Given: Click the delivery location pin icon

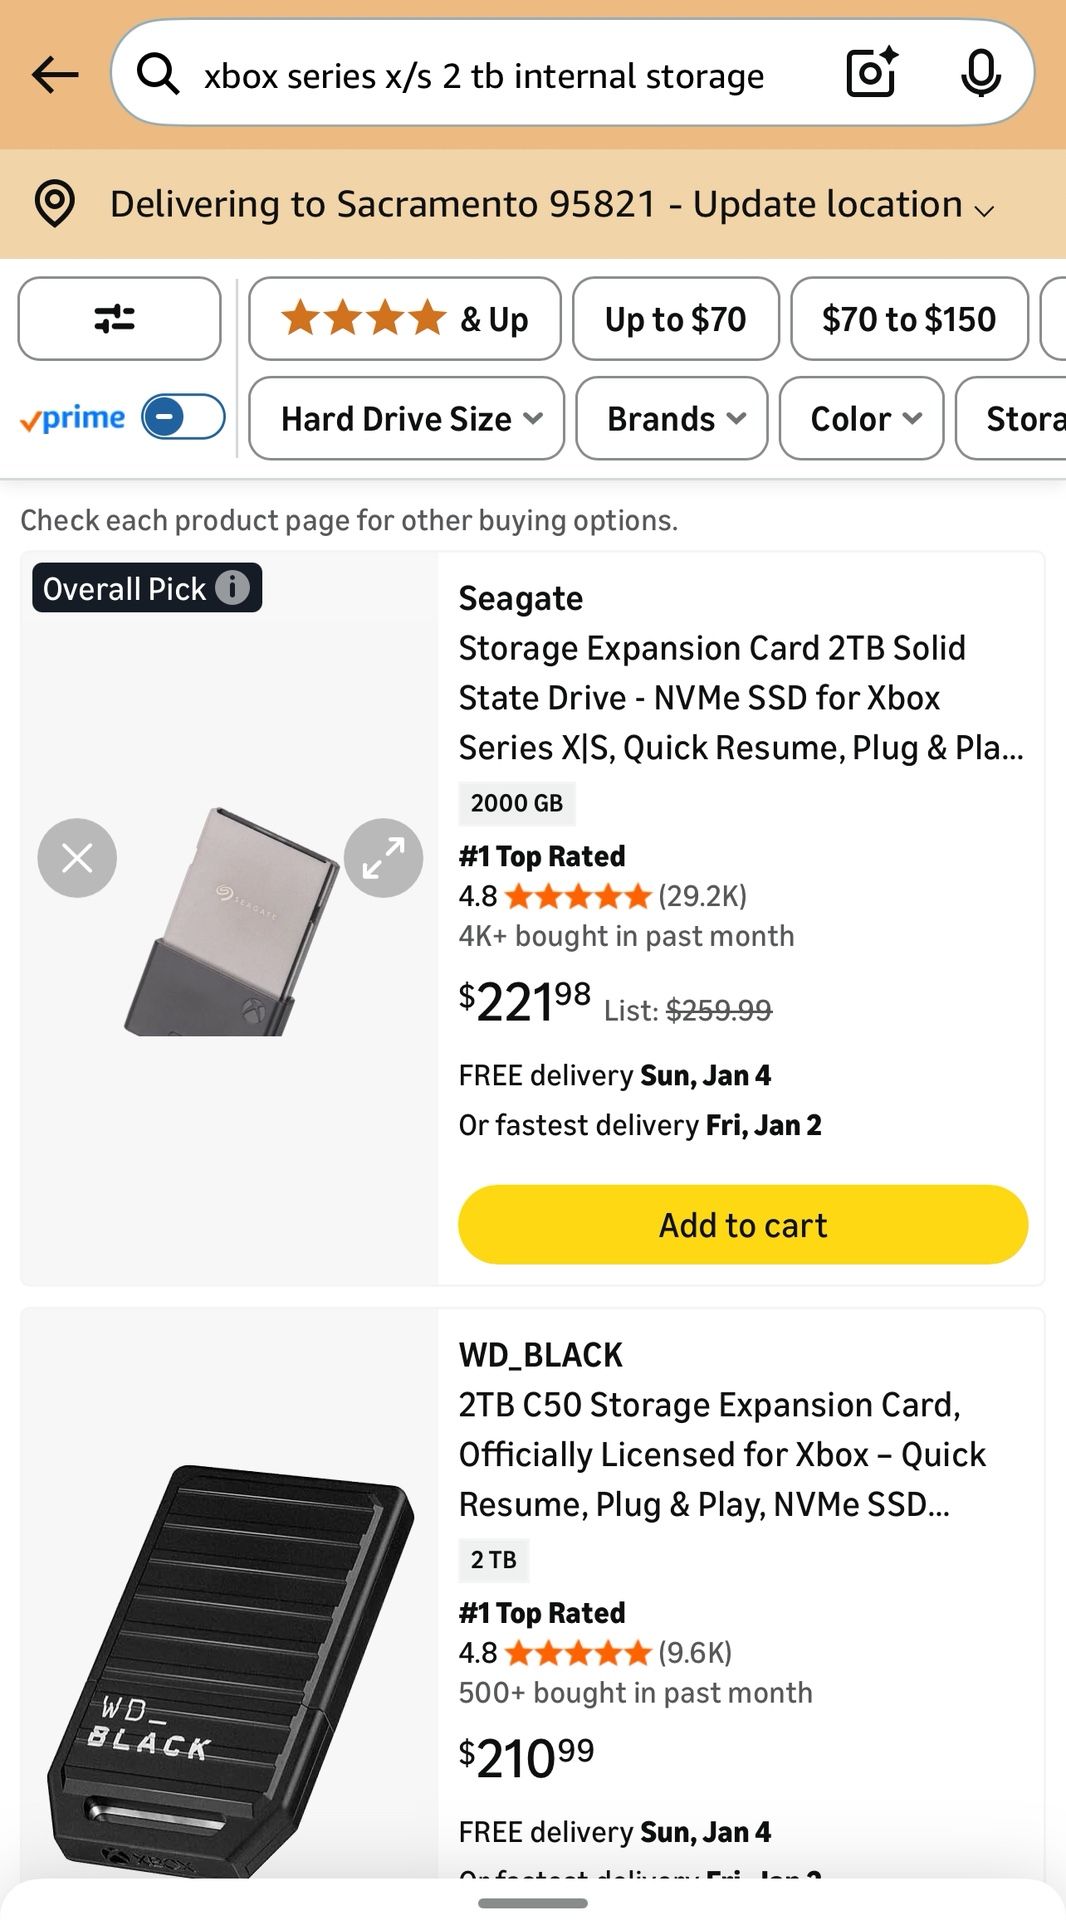Looking at the screenshot, I should pos(55,204).
